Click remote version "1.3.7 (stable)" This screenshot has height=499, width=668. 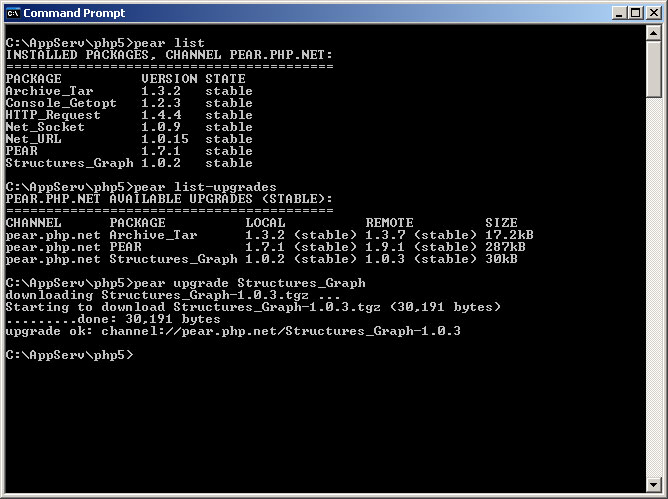click(x=421, y=235)
